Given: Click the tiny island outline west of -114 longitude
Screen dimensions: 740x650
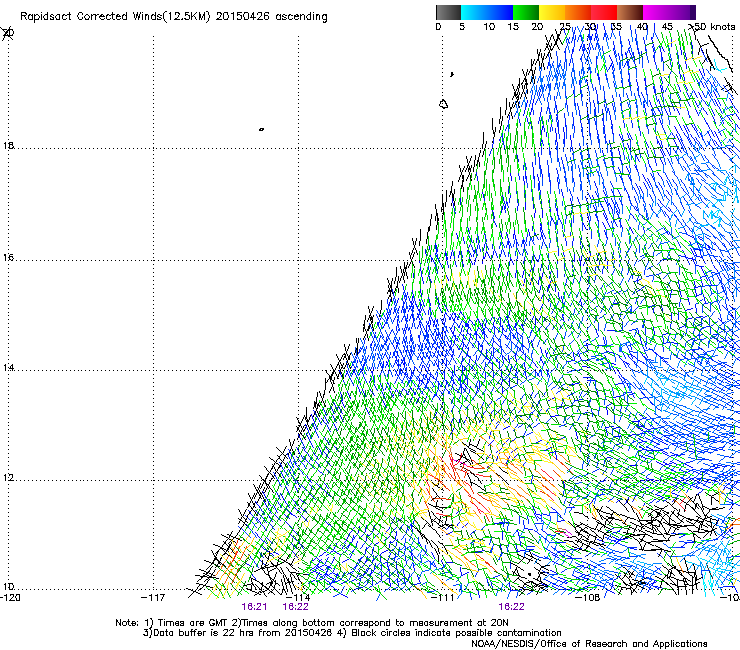Looking at the screenshot, I should pos(261,129).
